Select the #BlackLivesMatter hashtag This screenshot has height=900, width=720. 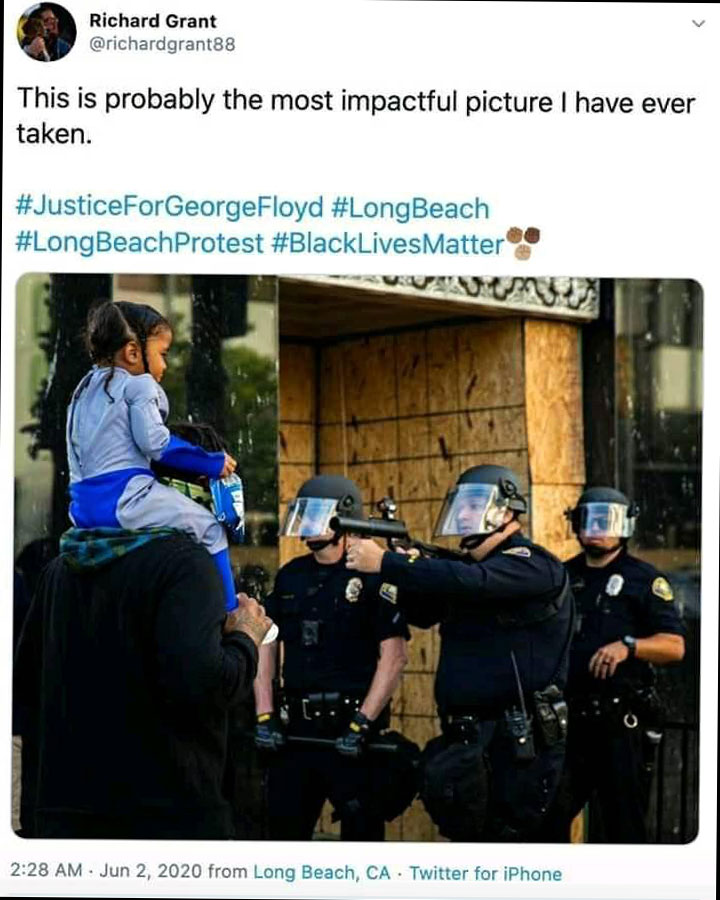click(387, 243)
